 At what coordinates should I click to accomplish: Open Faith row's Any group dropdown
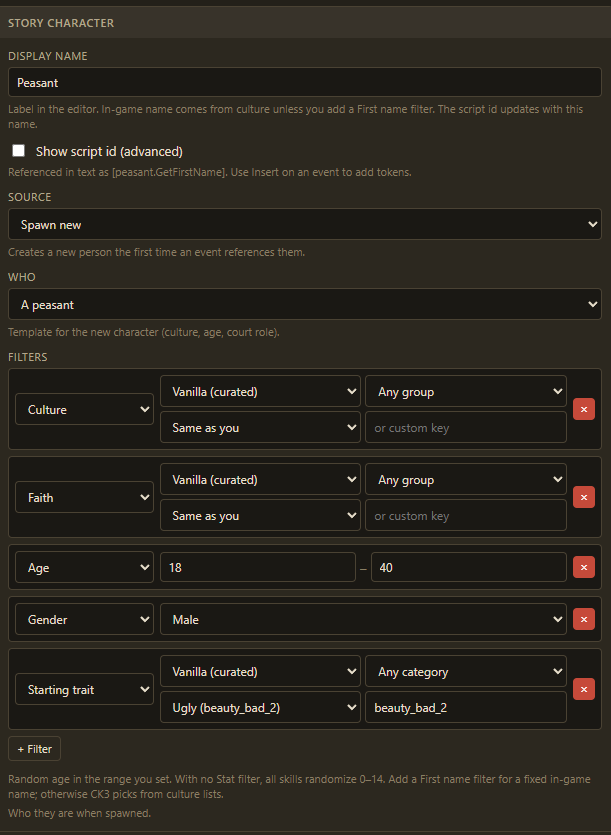(466, 479)
